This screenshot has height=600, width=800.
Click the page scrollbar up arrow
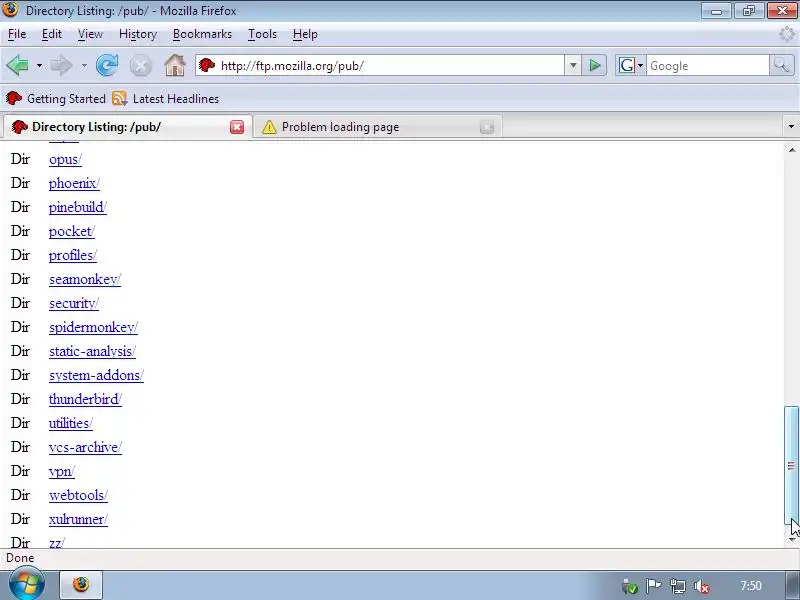click(x=791, y=150)
